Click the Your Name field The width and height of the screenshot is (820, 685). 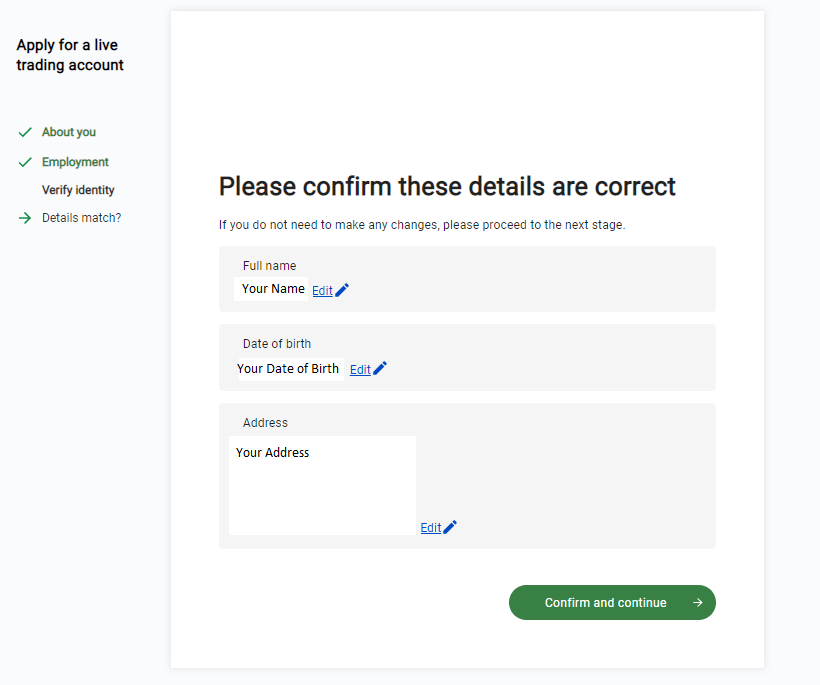[272, 289]
